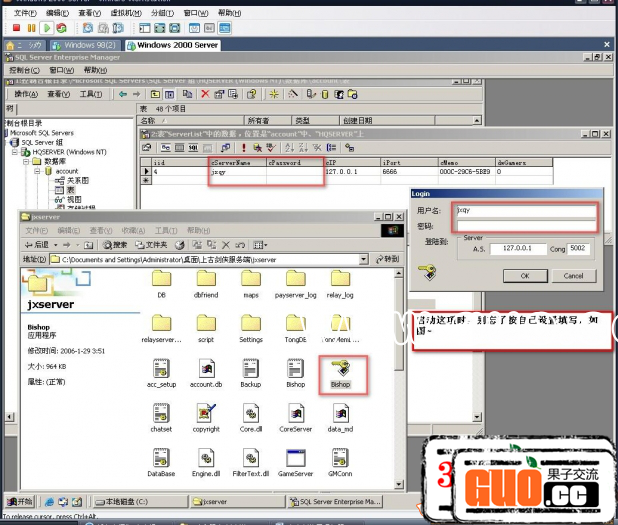Click the jxserver file list vertical scrollbar
The image size is (618, 525).
click(x=398, y=378)
